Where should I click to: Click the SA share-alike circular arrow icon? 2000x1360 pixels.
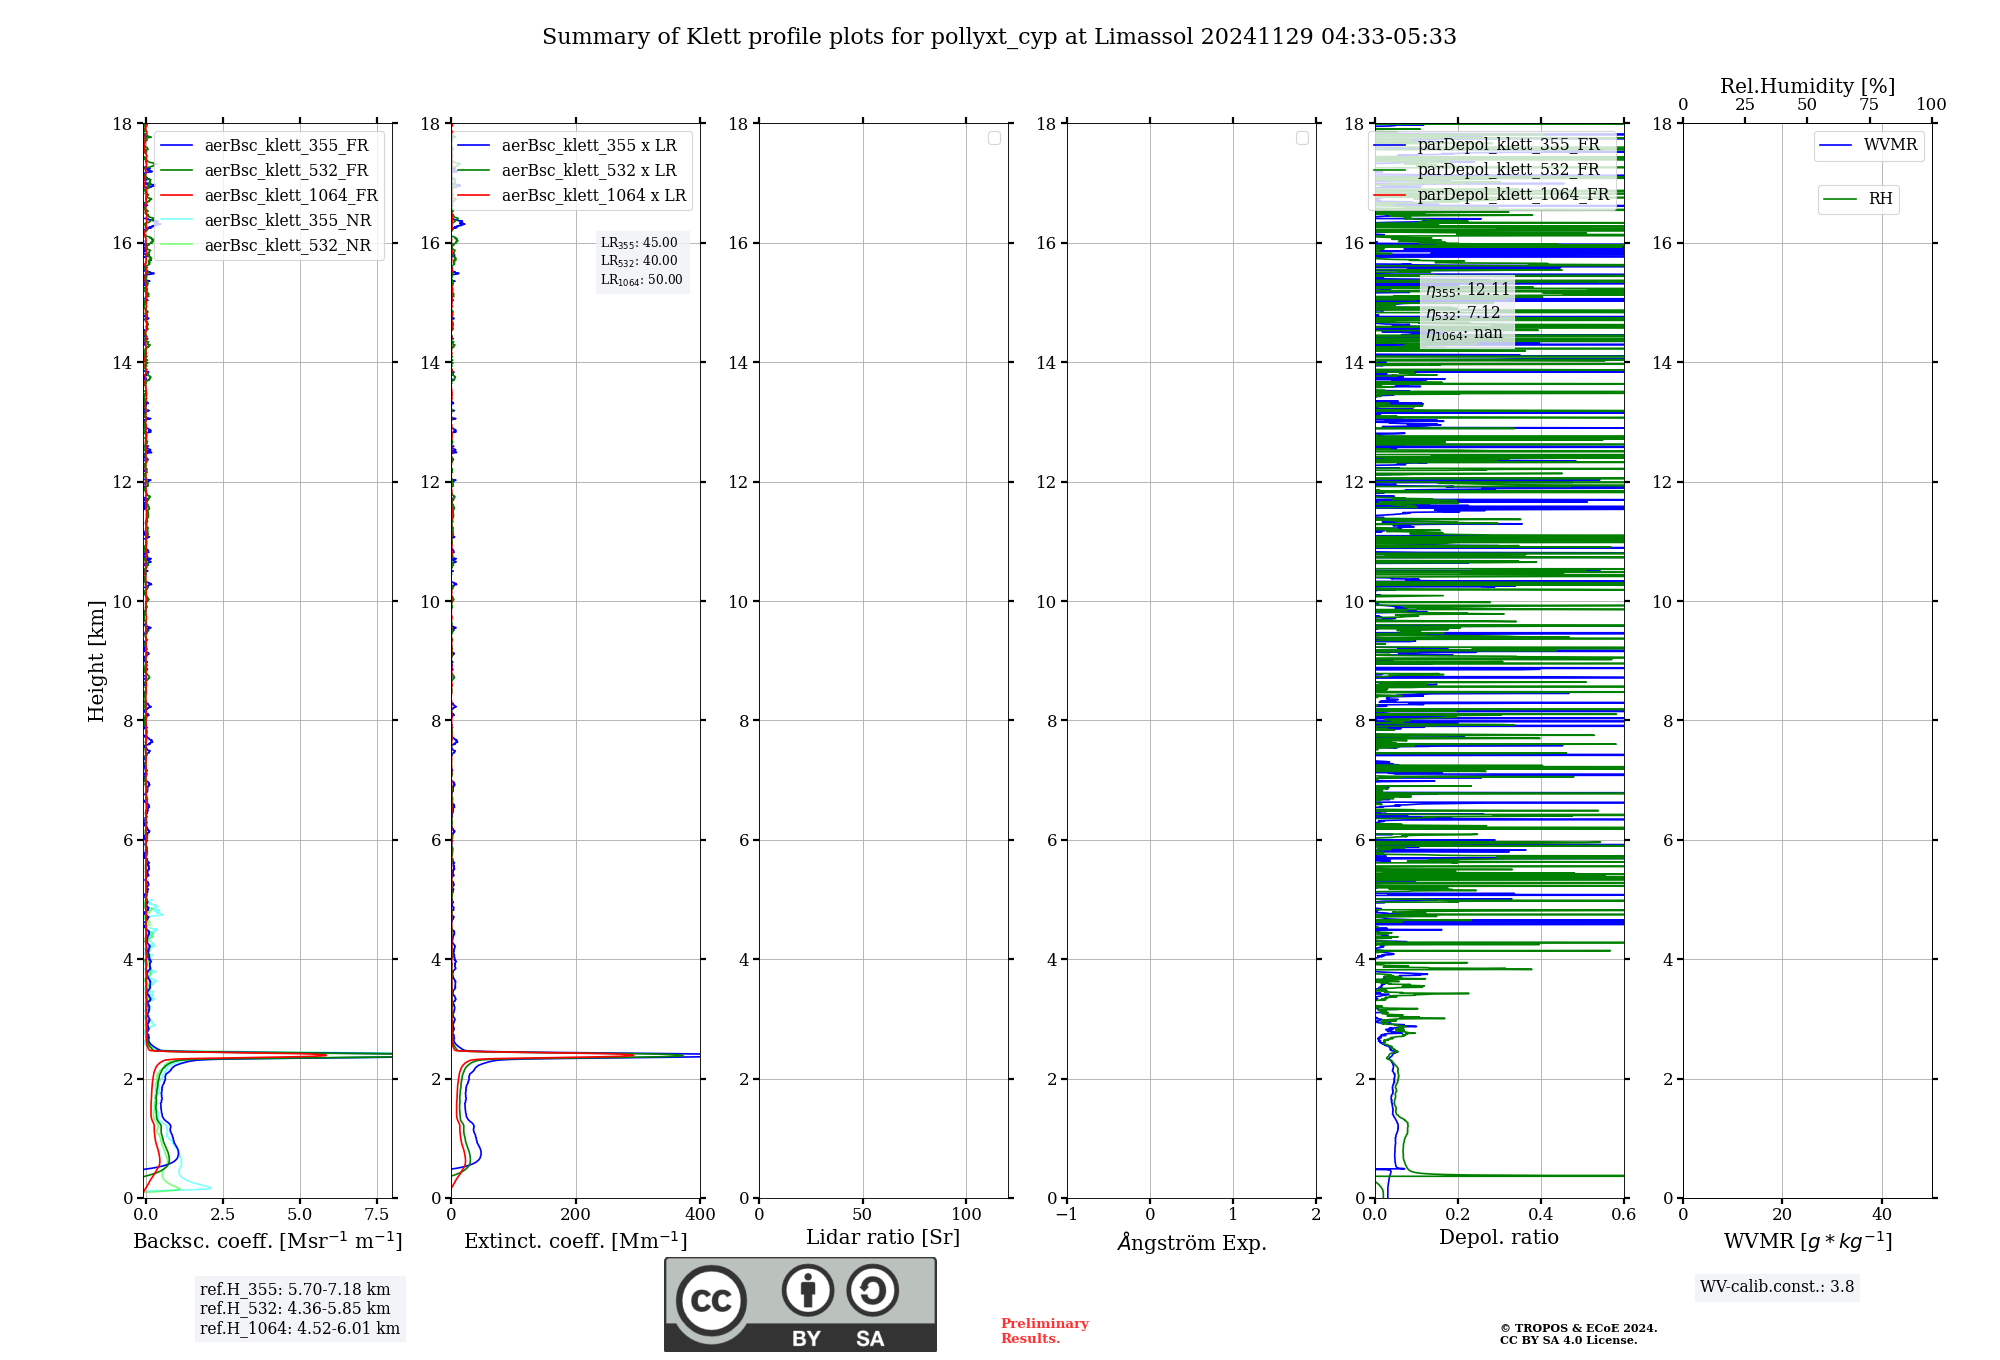pyautogui.click(x=872, y=1290)
